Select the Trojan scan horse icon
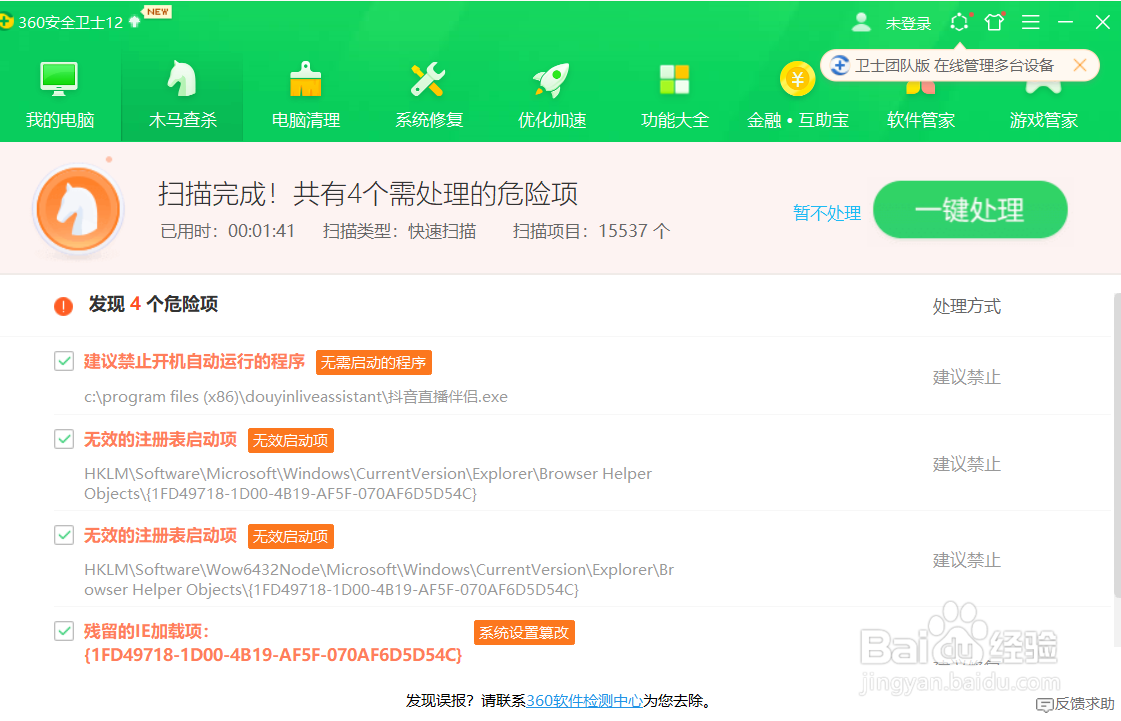The image size is (1121, 721). click(x=182, y=79)
